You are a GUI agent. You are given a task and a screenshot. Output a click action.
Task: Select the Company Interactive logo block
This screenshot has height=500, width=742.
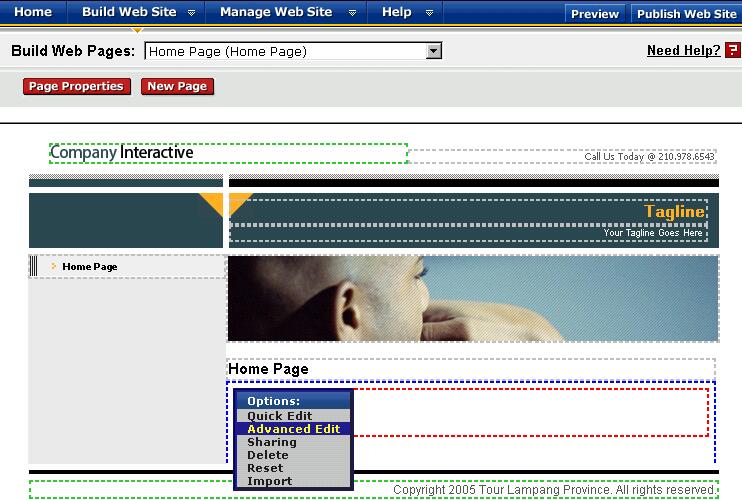[x=228, y=153]
